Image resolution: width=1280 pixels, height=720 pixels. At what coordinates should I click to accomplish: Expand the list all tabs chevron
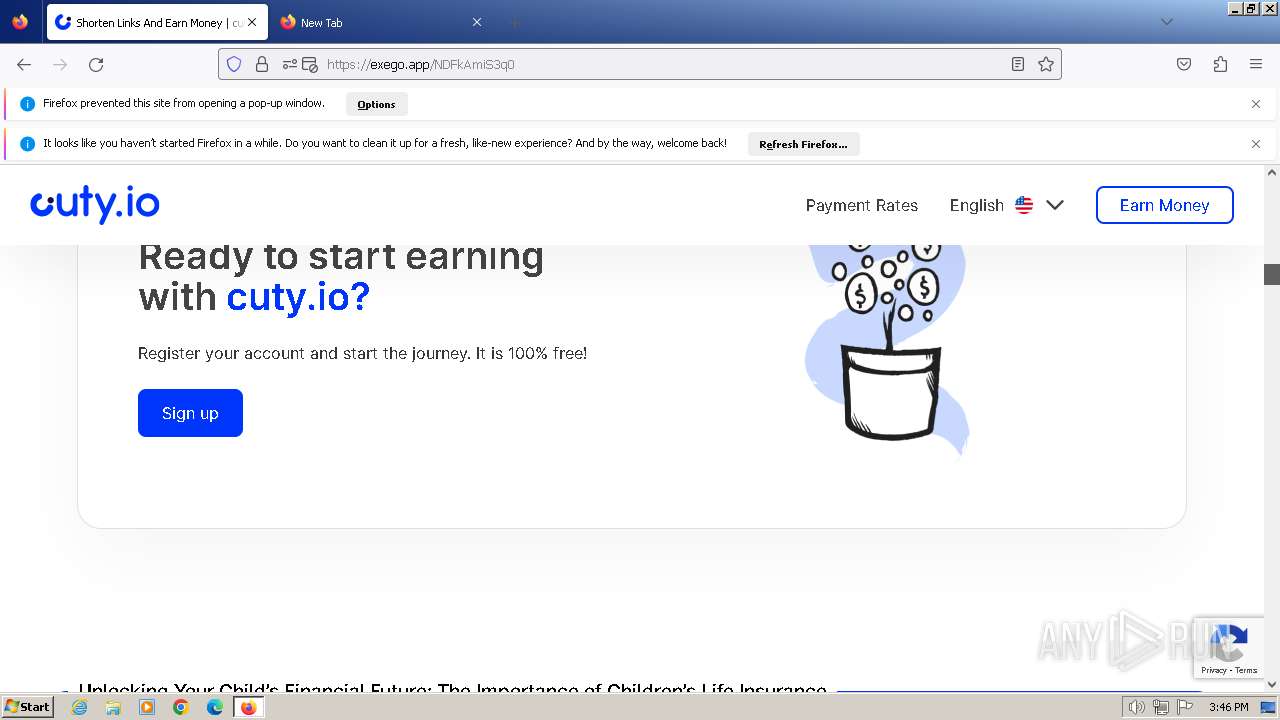[1166, 22]
